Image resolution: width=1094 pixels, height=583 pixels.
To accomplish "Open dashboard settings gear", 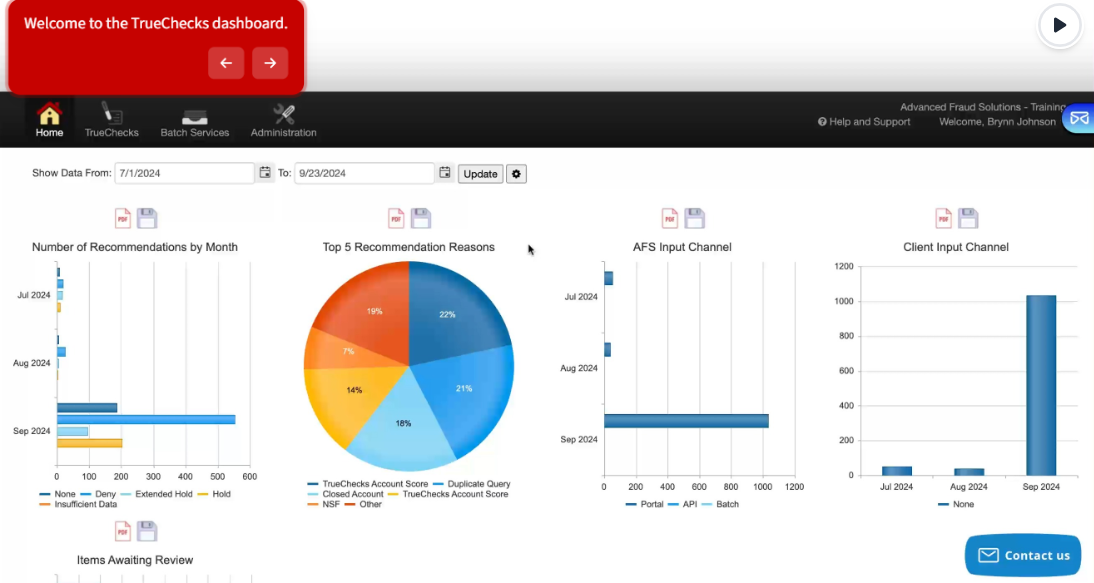I will [x=516, y=174].
